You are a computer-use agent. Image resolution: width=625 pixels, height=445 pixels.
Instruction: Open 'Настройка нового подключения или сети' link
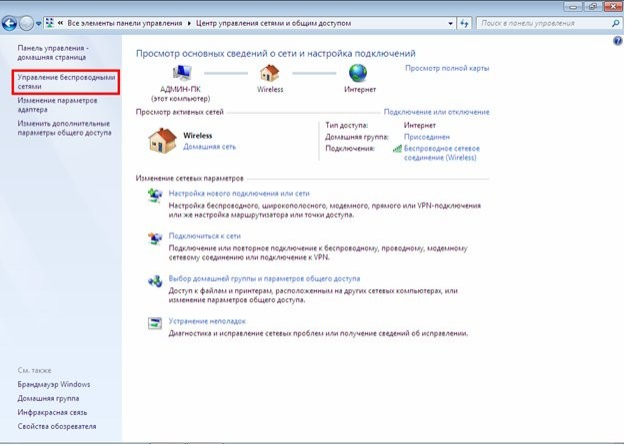tap(239, 193)
